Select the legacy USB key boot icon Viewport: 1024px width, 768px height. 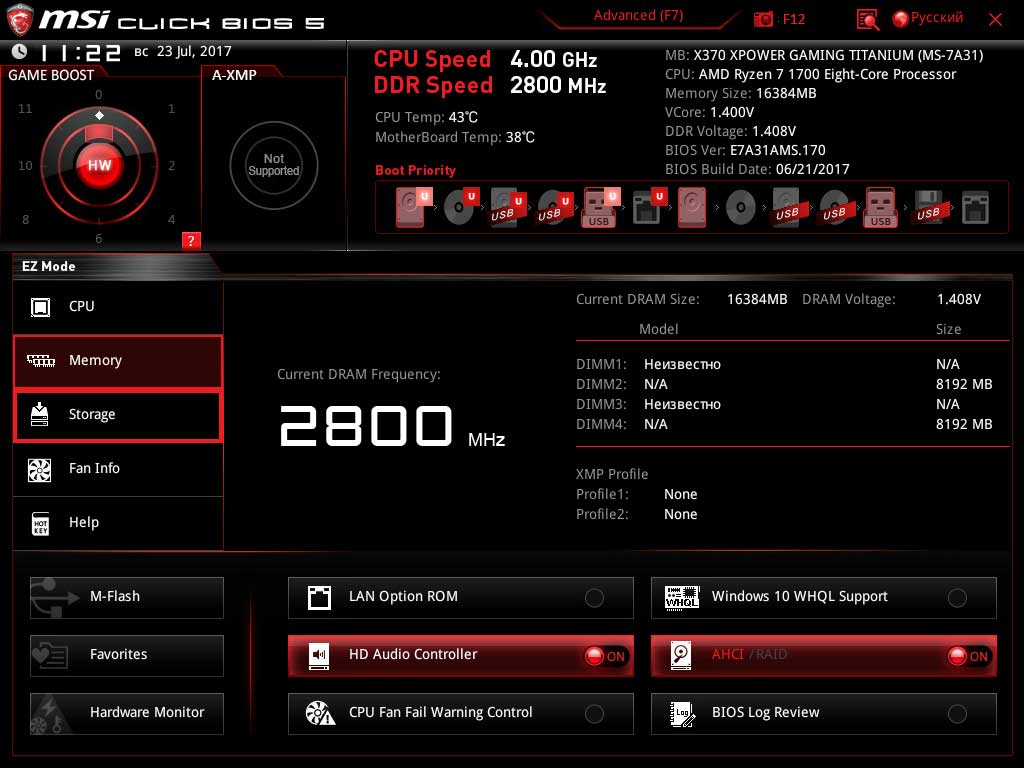coord(880,208)
